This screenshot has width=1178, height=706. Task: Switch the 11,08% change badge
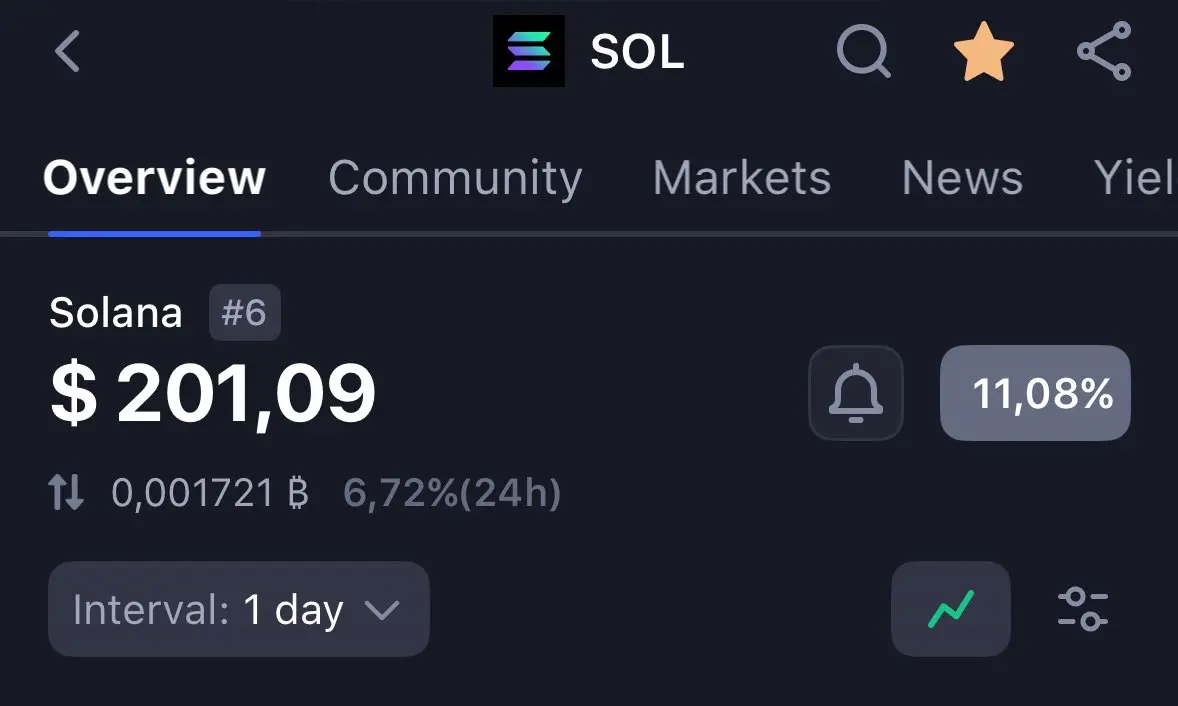(x=1035, y=393)
